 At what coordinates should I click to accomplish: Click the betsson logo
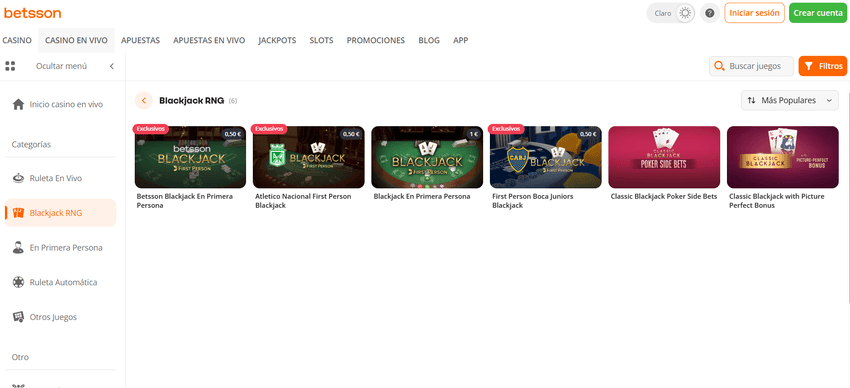click(33, 13)
